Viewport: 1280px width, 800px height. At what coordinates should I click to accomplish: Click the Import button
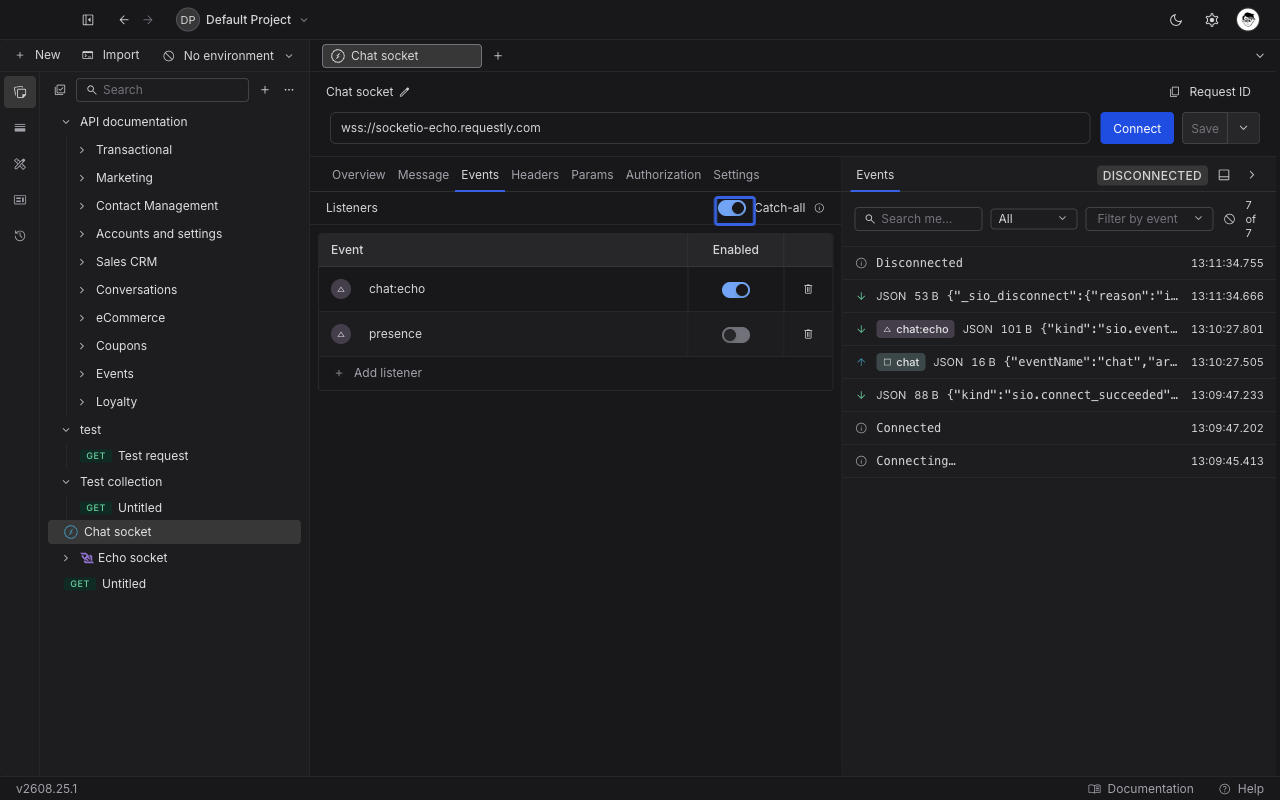coord(111,56)
